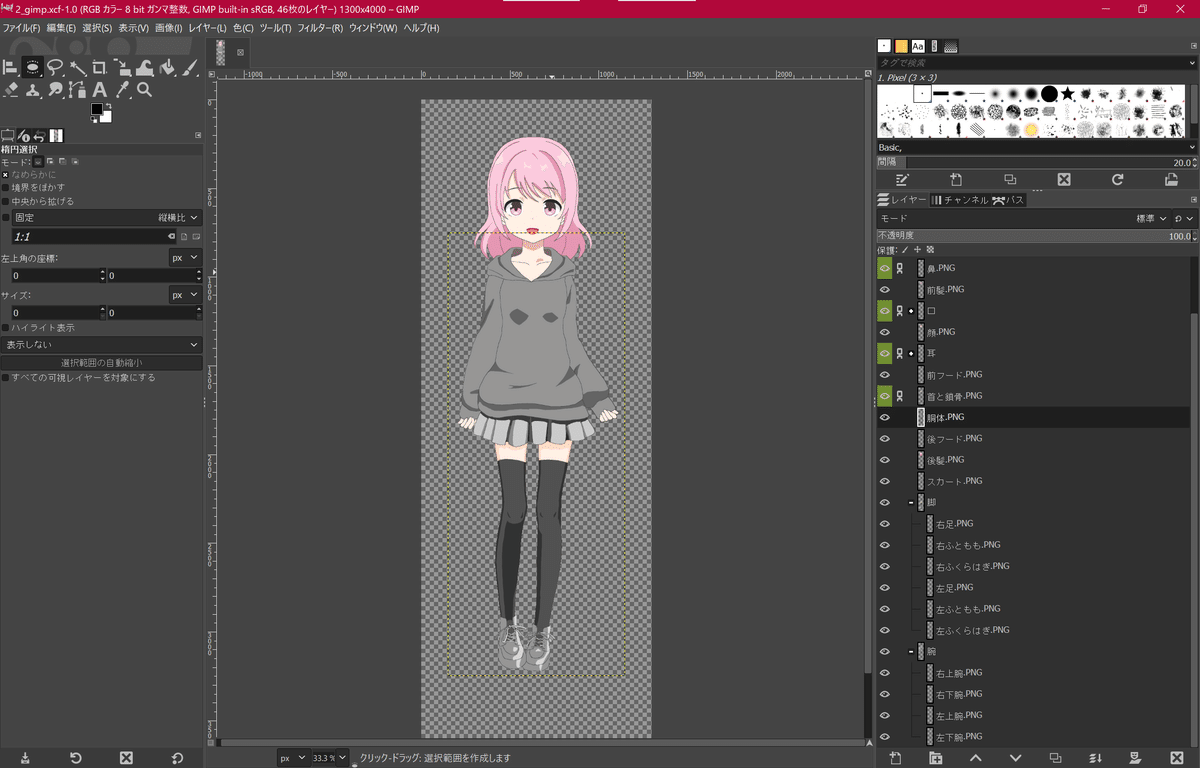This screenshot has height=768, width=1200.
Task: Select the Free Select lasso tool
Action: pyautogui.click(x=55, y=68)
